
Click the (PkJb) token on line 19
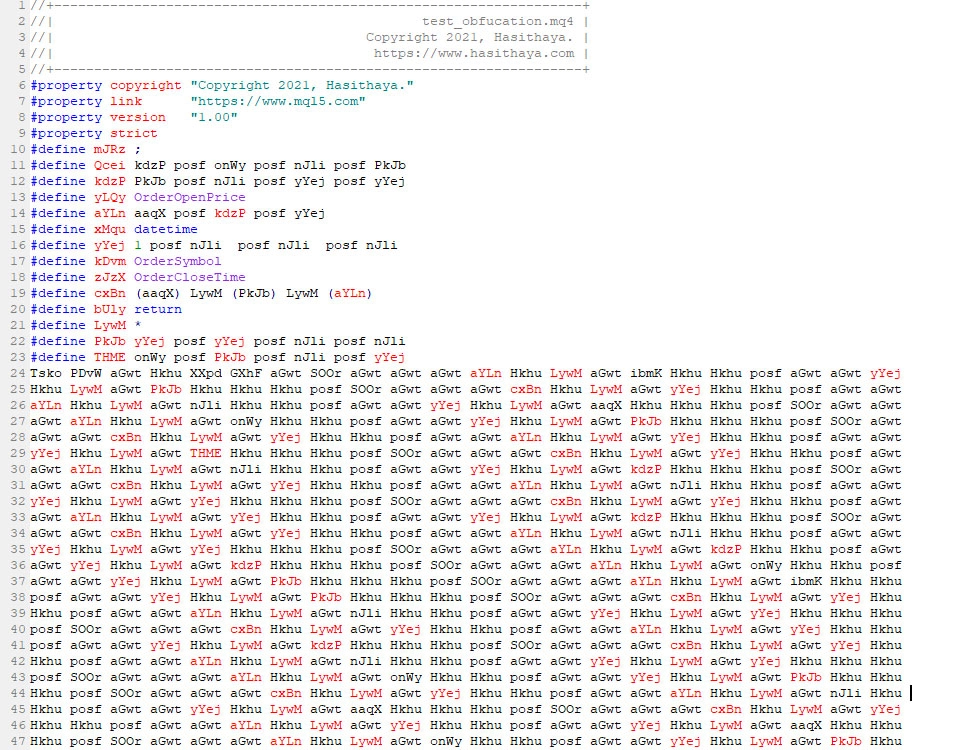pyautogui.click(x=254, y=293)
